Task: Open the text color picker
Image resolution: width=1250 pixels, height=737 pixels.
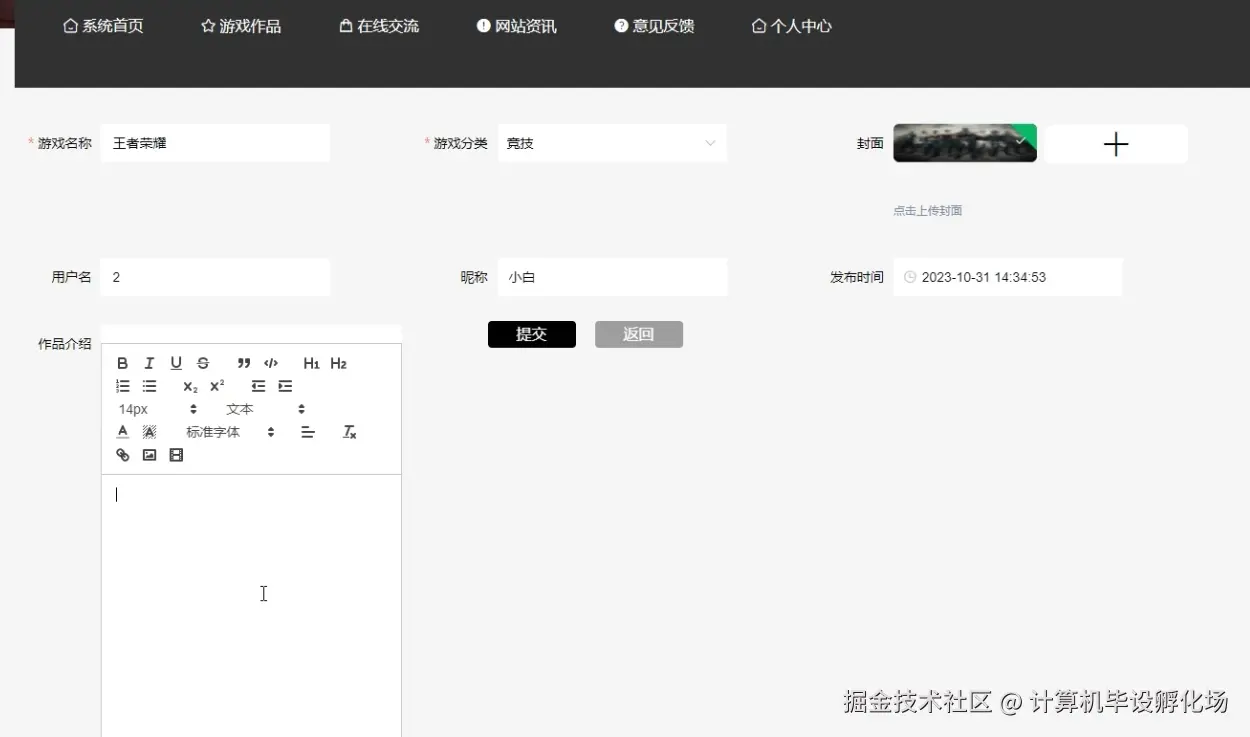Action: click(122, 431)
